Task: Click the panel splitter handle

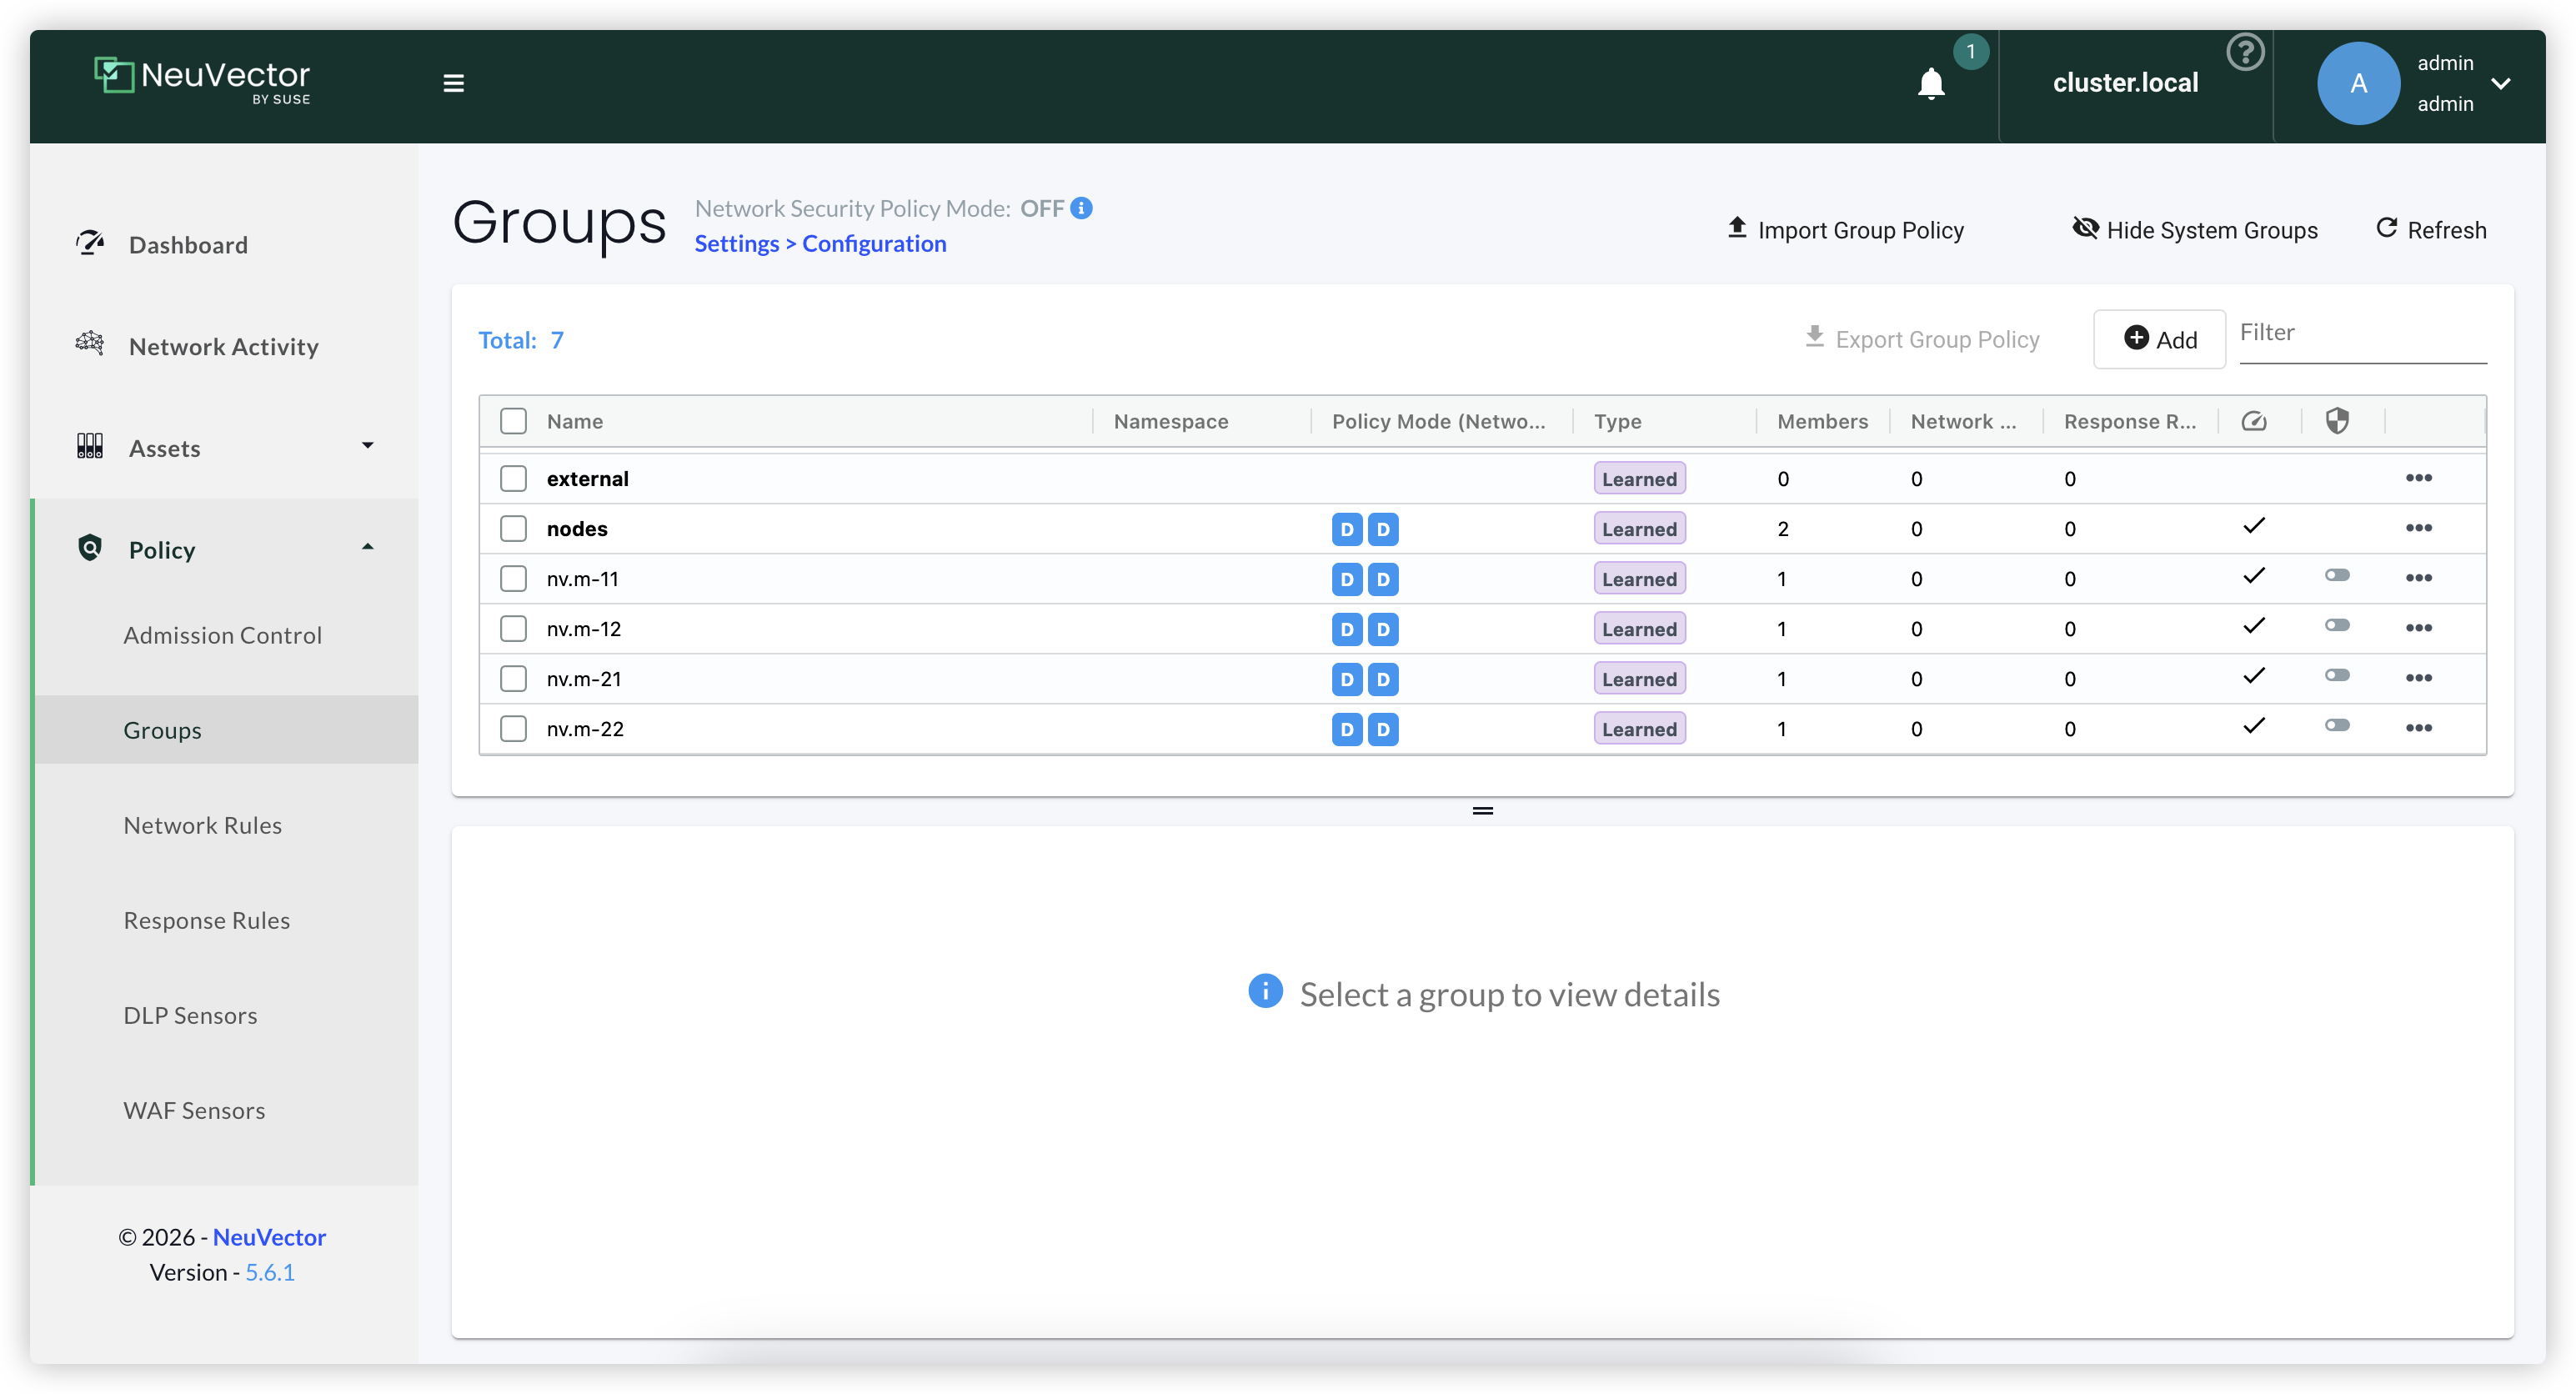Action: click(x=1483, y=811)
